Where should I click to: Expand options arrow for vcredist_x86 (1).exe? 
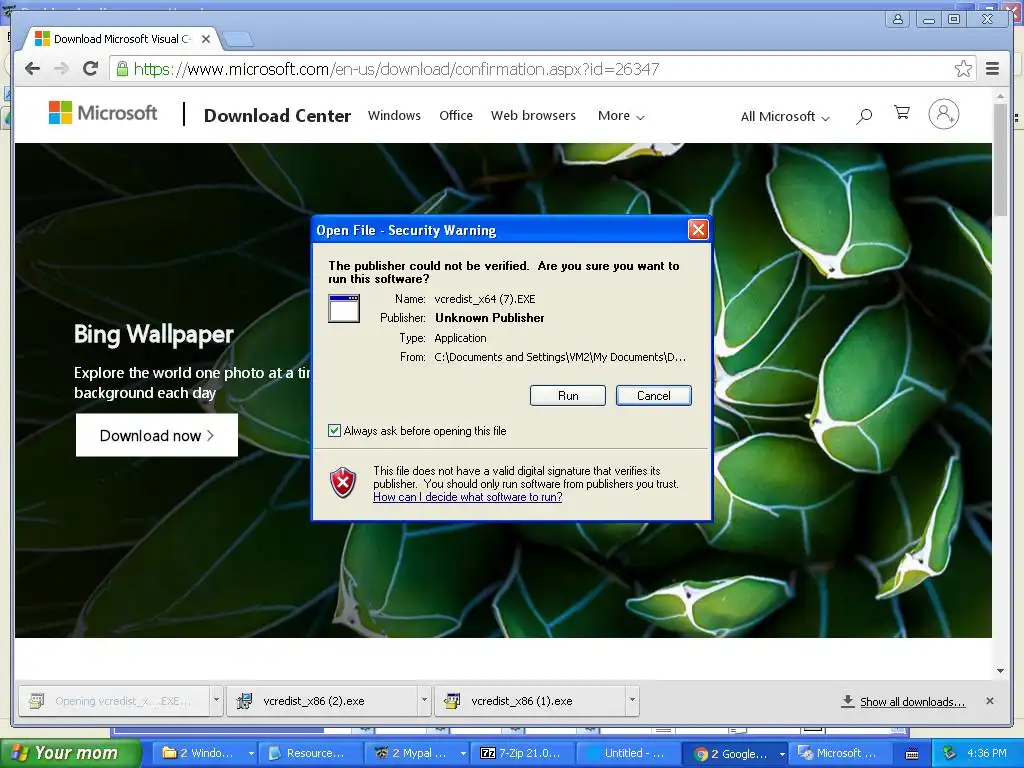point(632,701)
